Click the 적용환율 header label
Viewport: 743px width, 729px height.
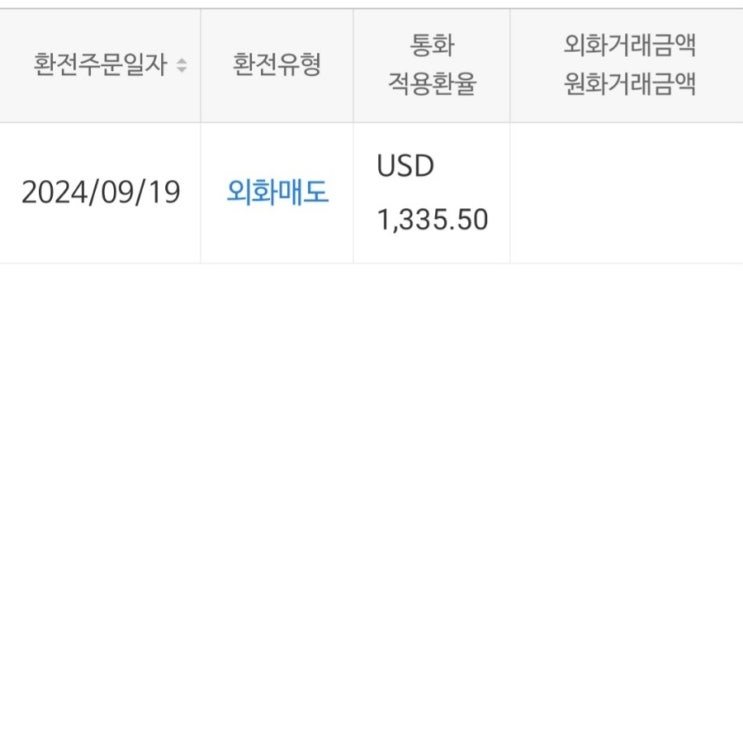click(431, 85)
